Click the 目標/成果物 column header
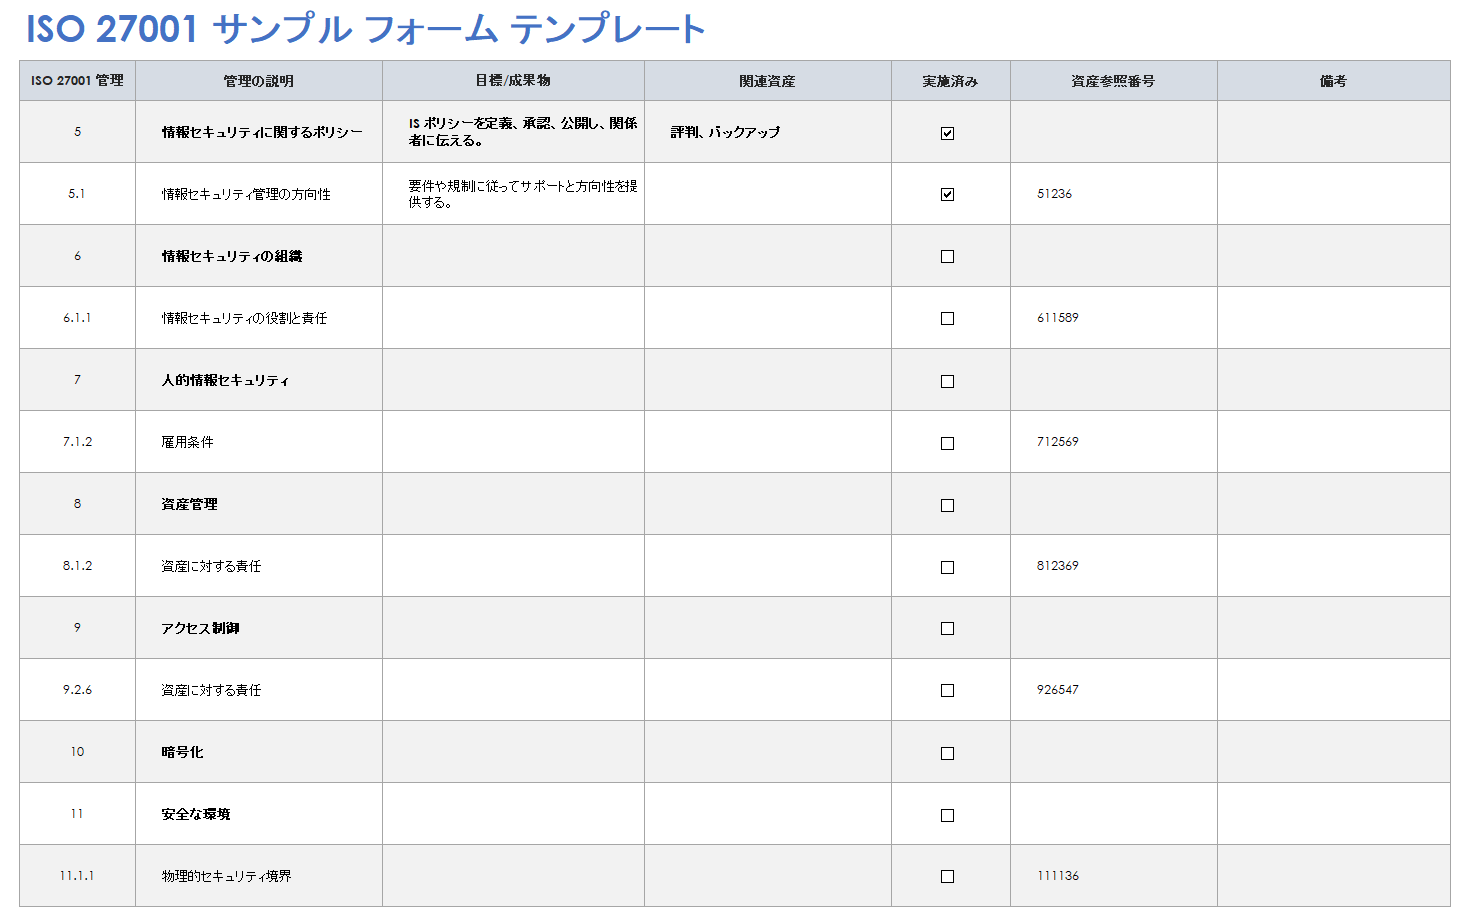 pyautogui.click(x=513, y=81)
